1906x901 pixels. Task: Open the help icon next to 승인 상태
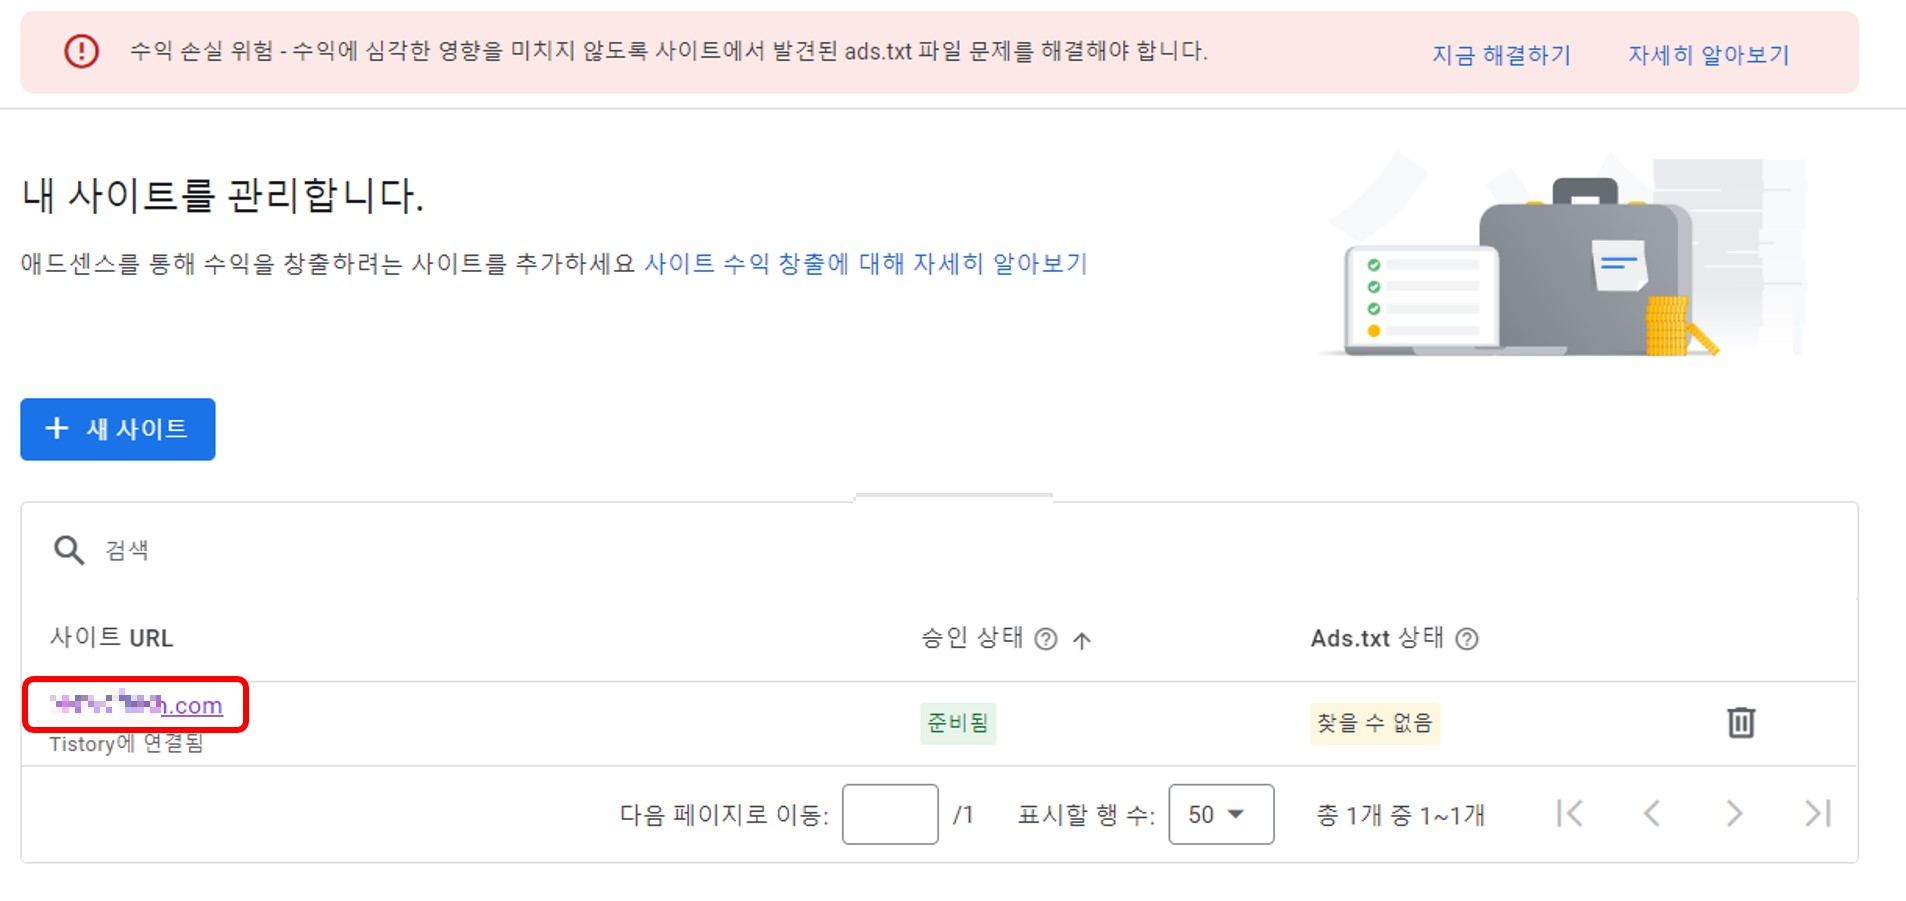pos(1046,639)
